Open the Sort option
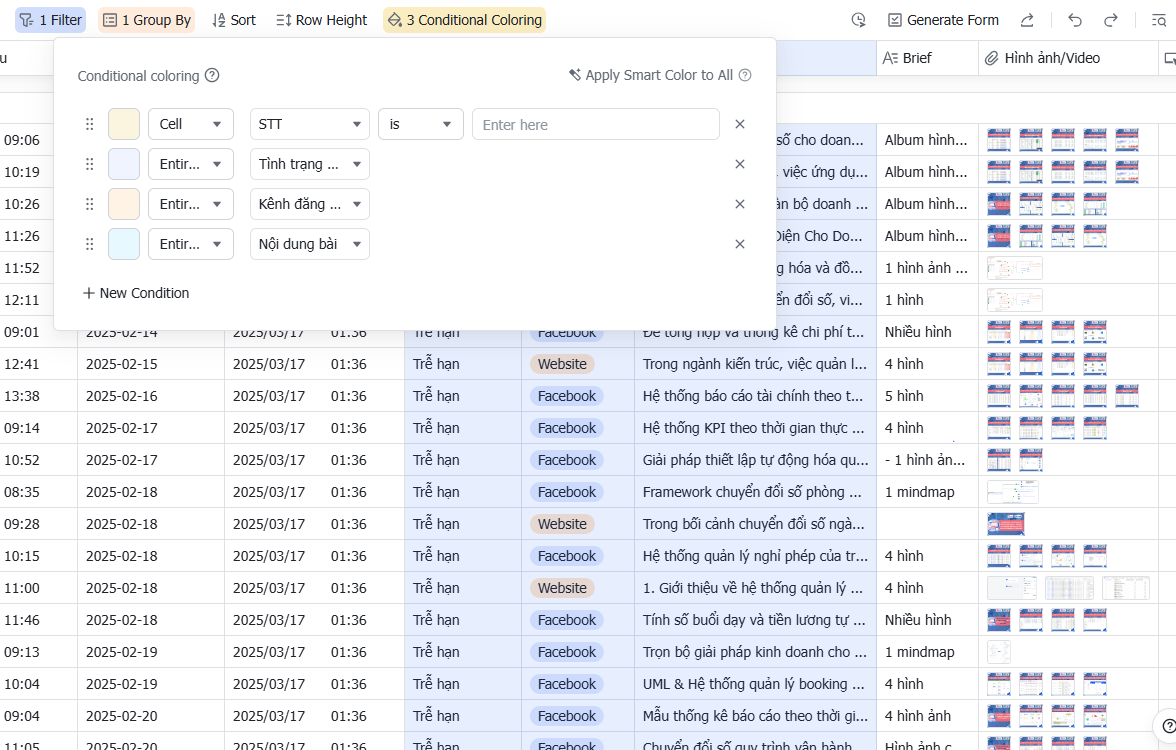The width and height of the screenshot is (1176, 750). point(234,20)
